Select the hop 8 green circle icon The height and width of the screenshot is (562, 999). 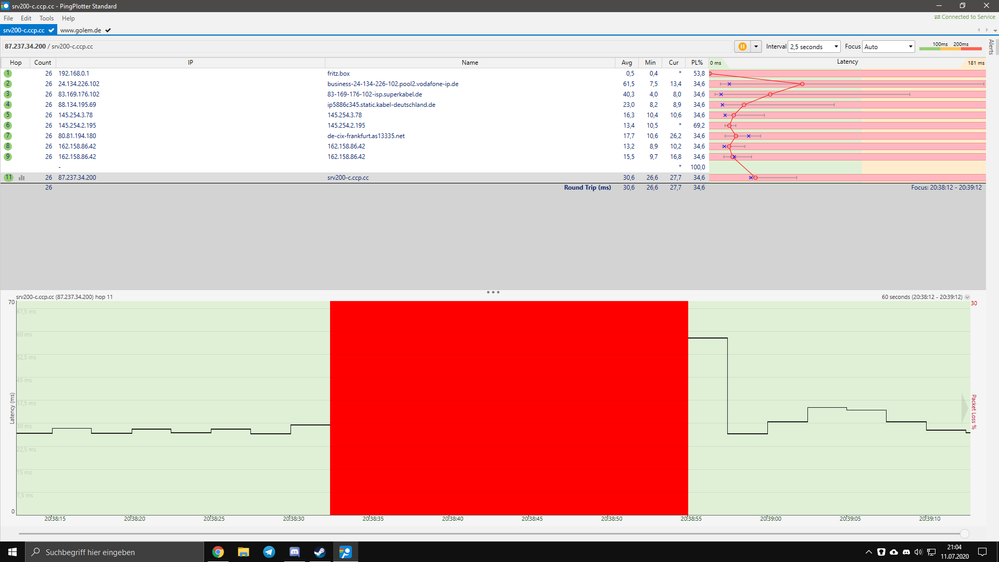tap(8, 146)
